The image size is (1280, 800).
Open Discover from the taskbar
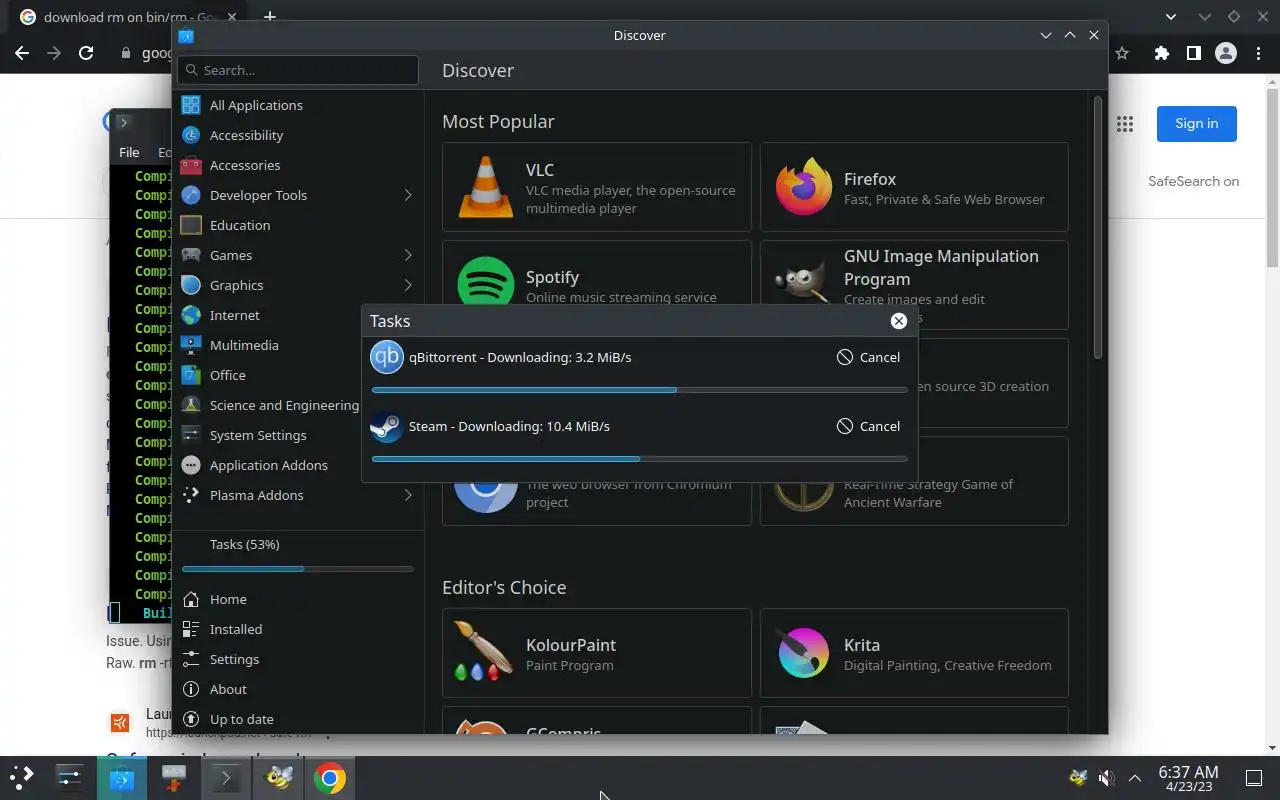[x=122, y=777]
